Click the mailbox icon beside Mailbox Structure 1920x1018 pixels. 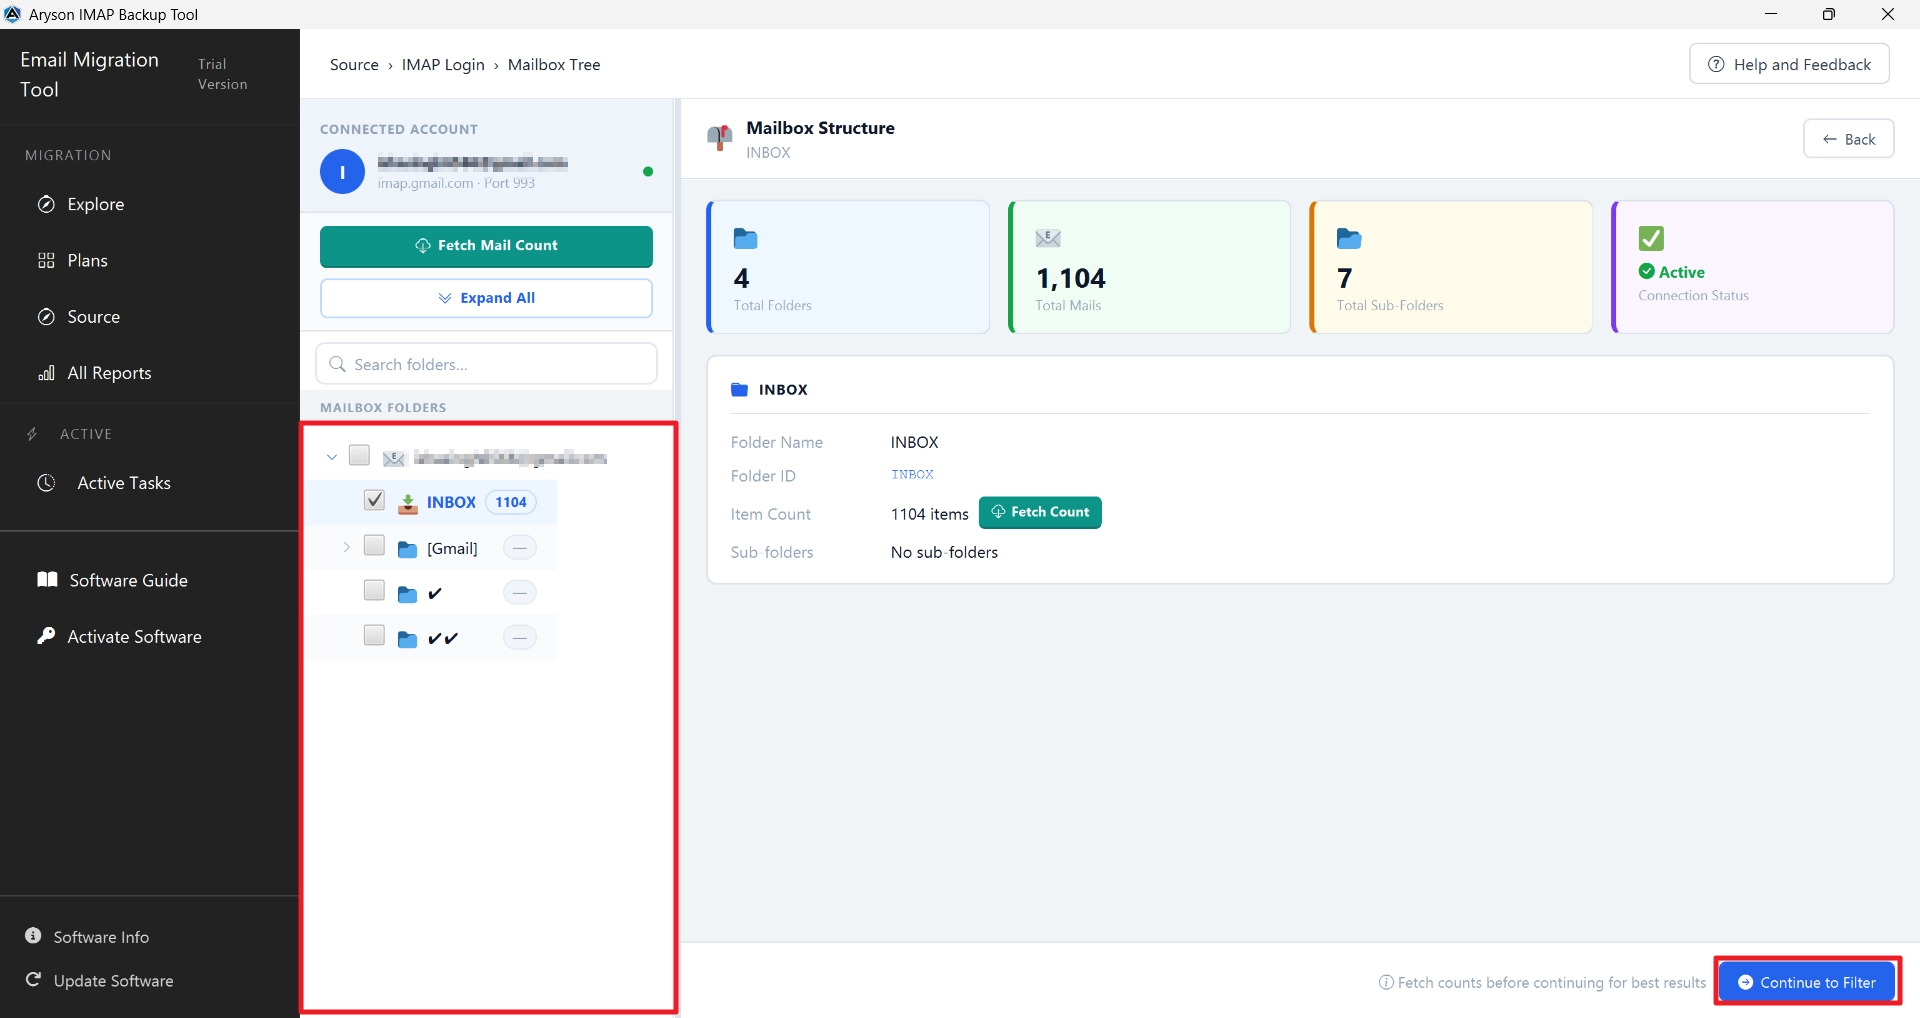pos(720,138)
